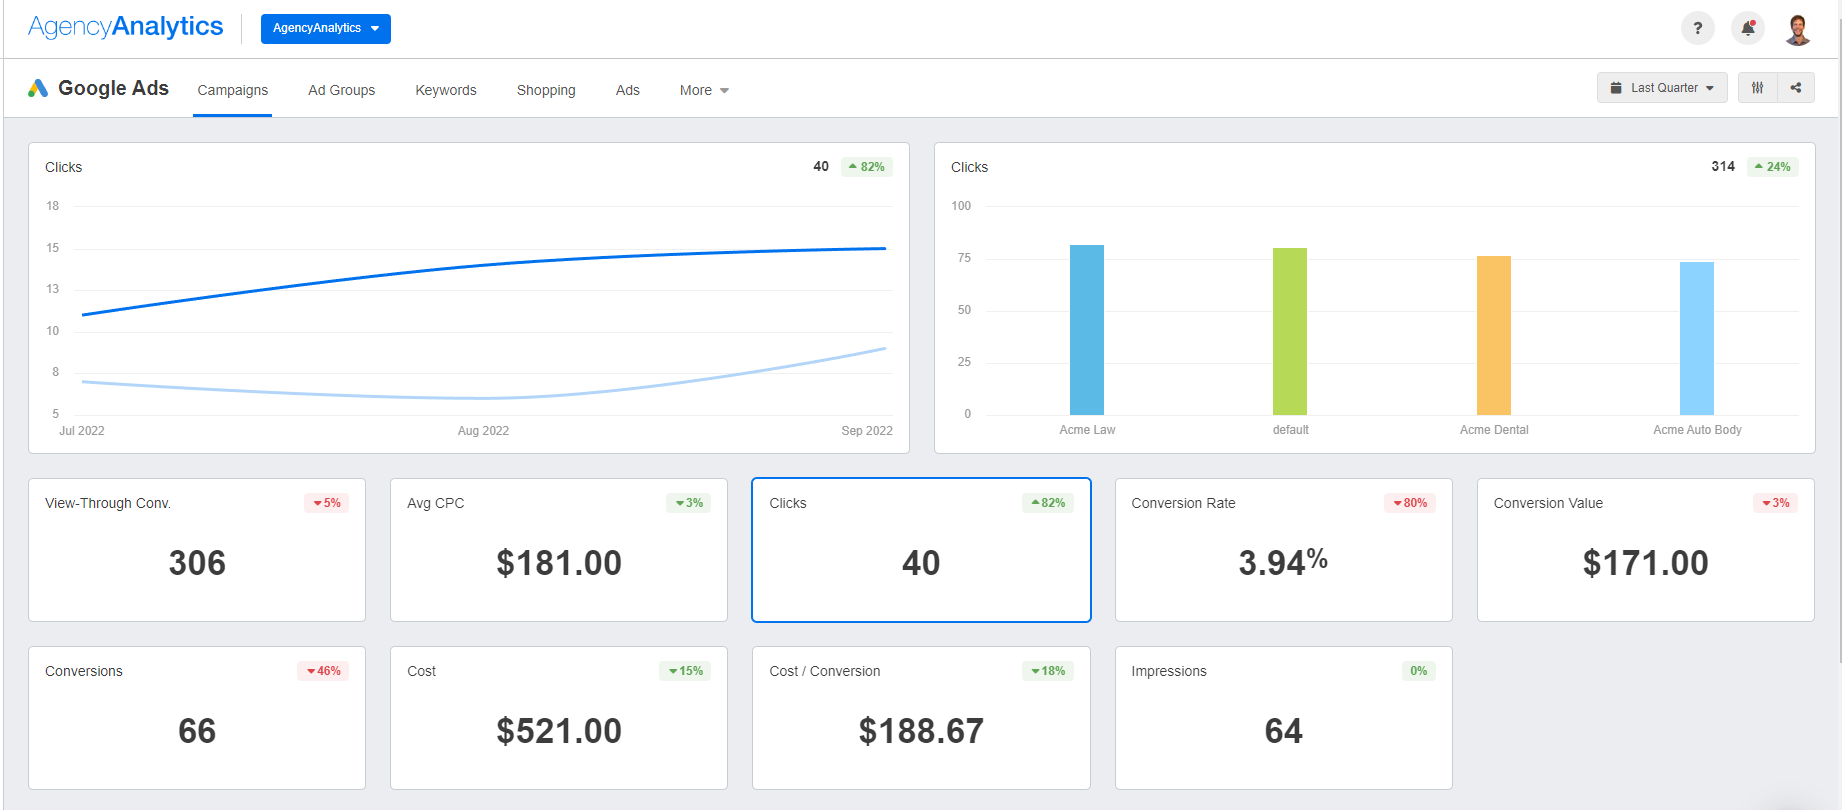This screenshot has height=810, width=1842.
Task: Click the Acme Dental axis label
Action: [1494, 430]
